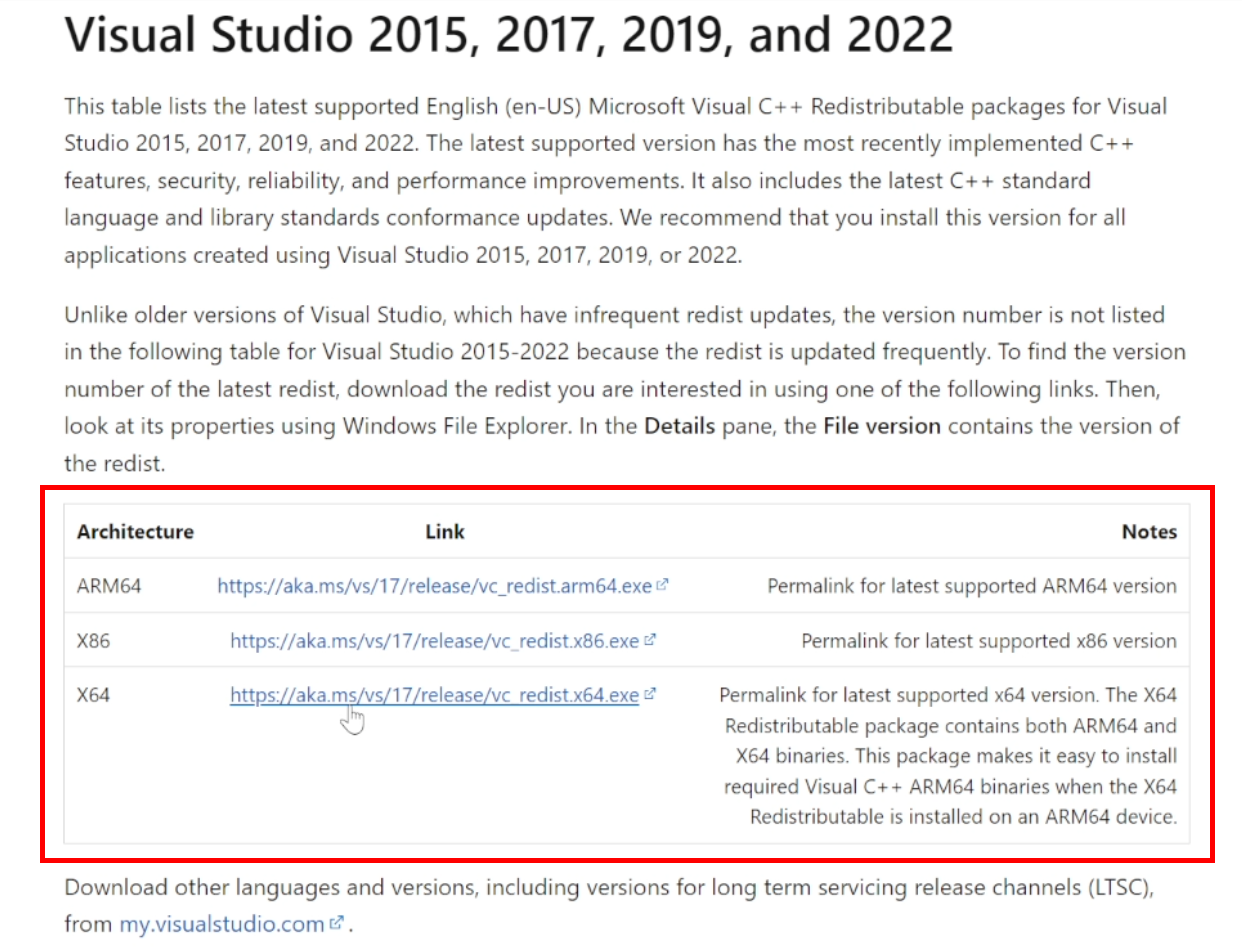Open the X86 vc_redist download link

434,641
